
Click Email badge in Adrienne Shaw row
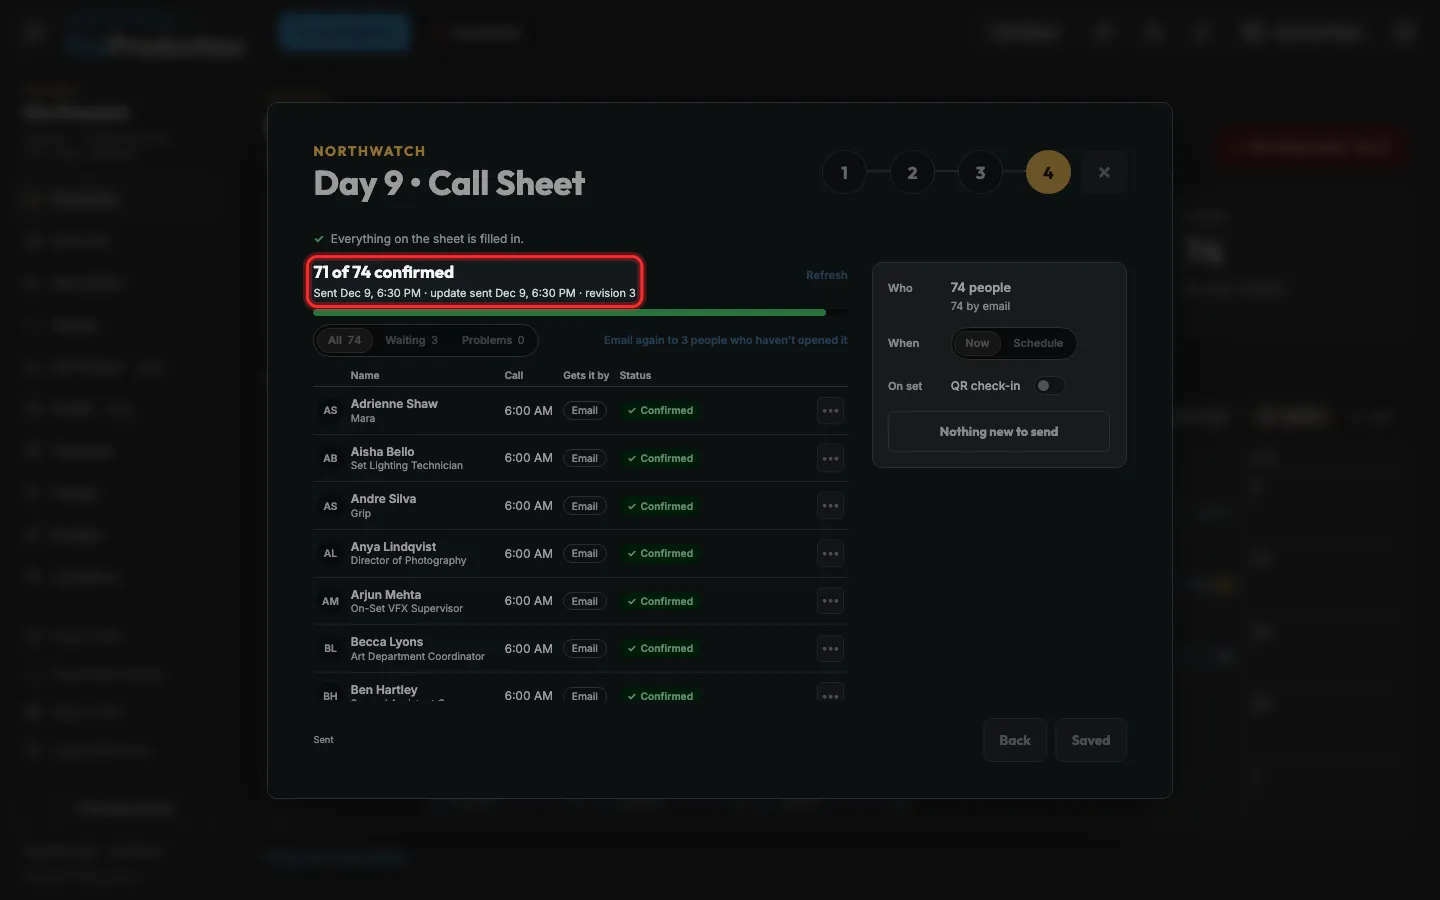point(585,411)
